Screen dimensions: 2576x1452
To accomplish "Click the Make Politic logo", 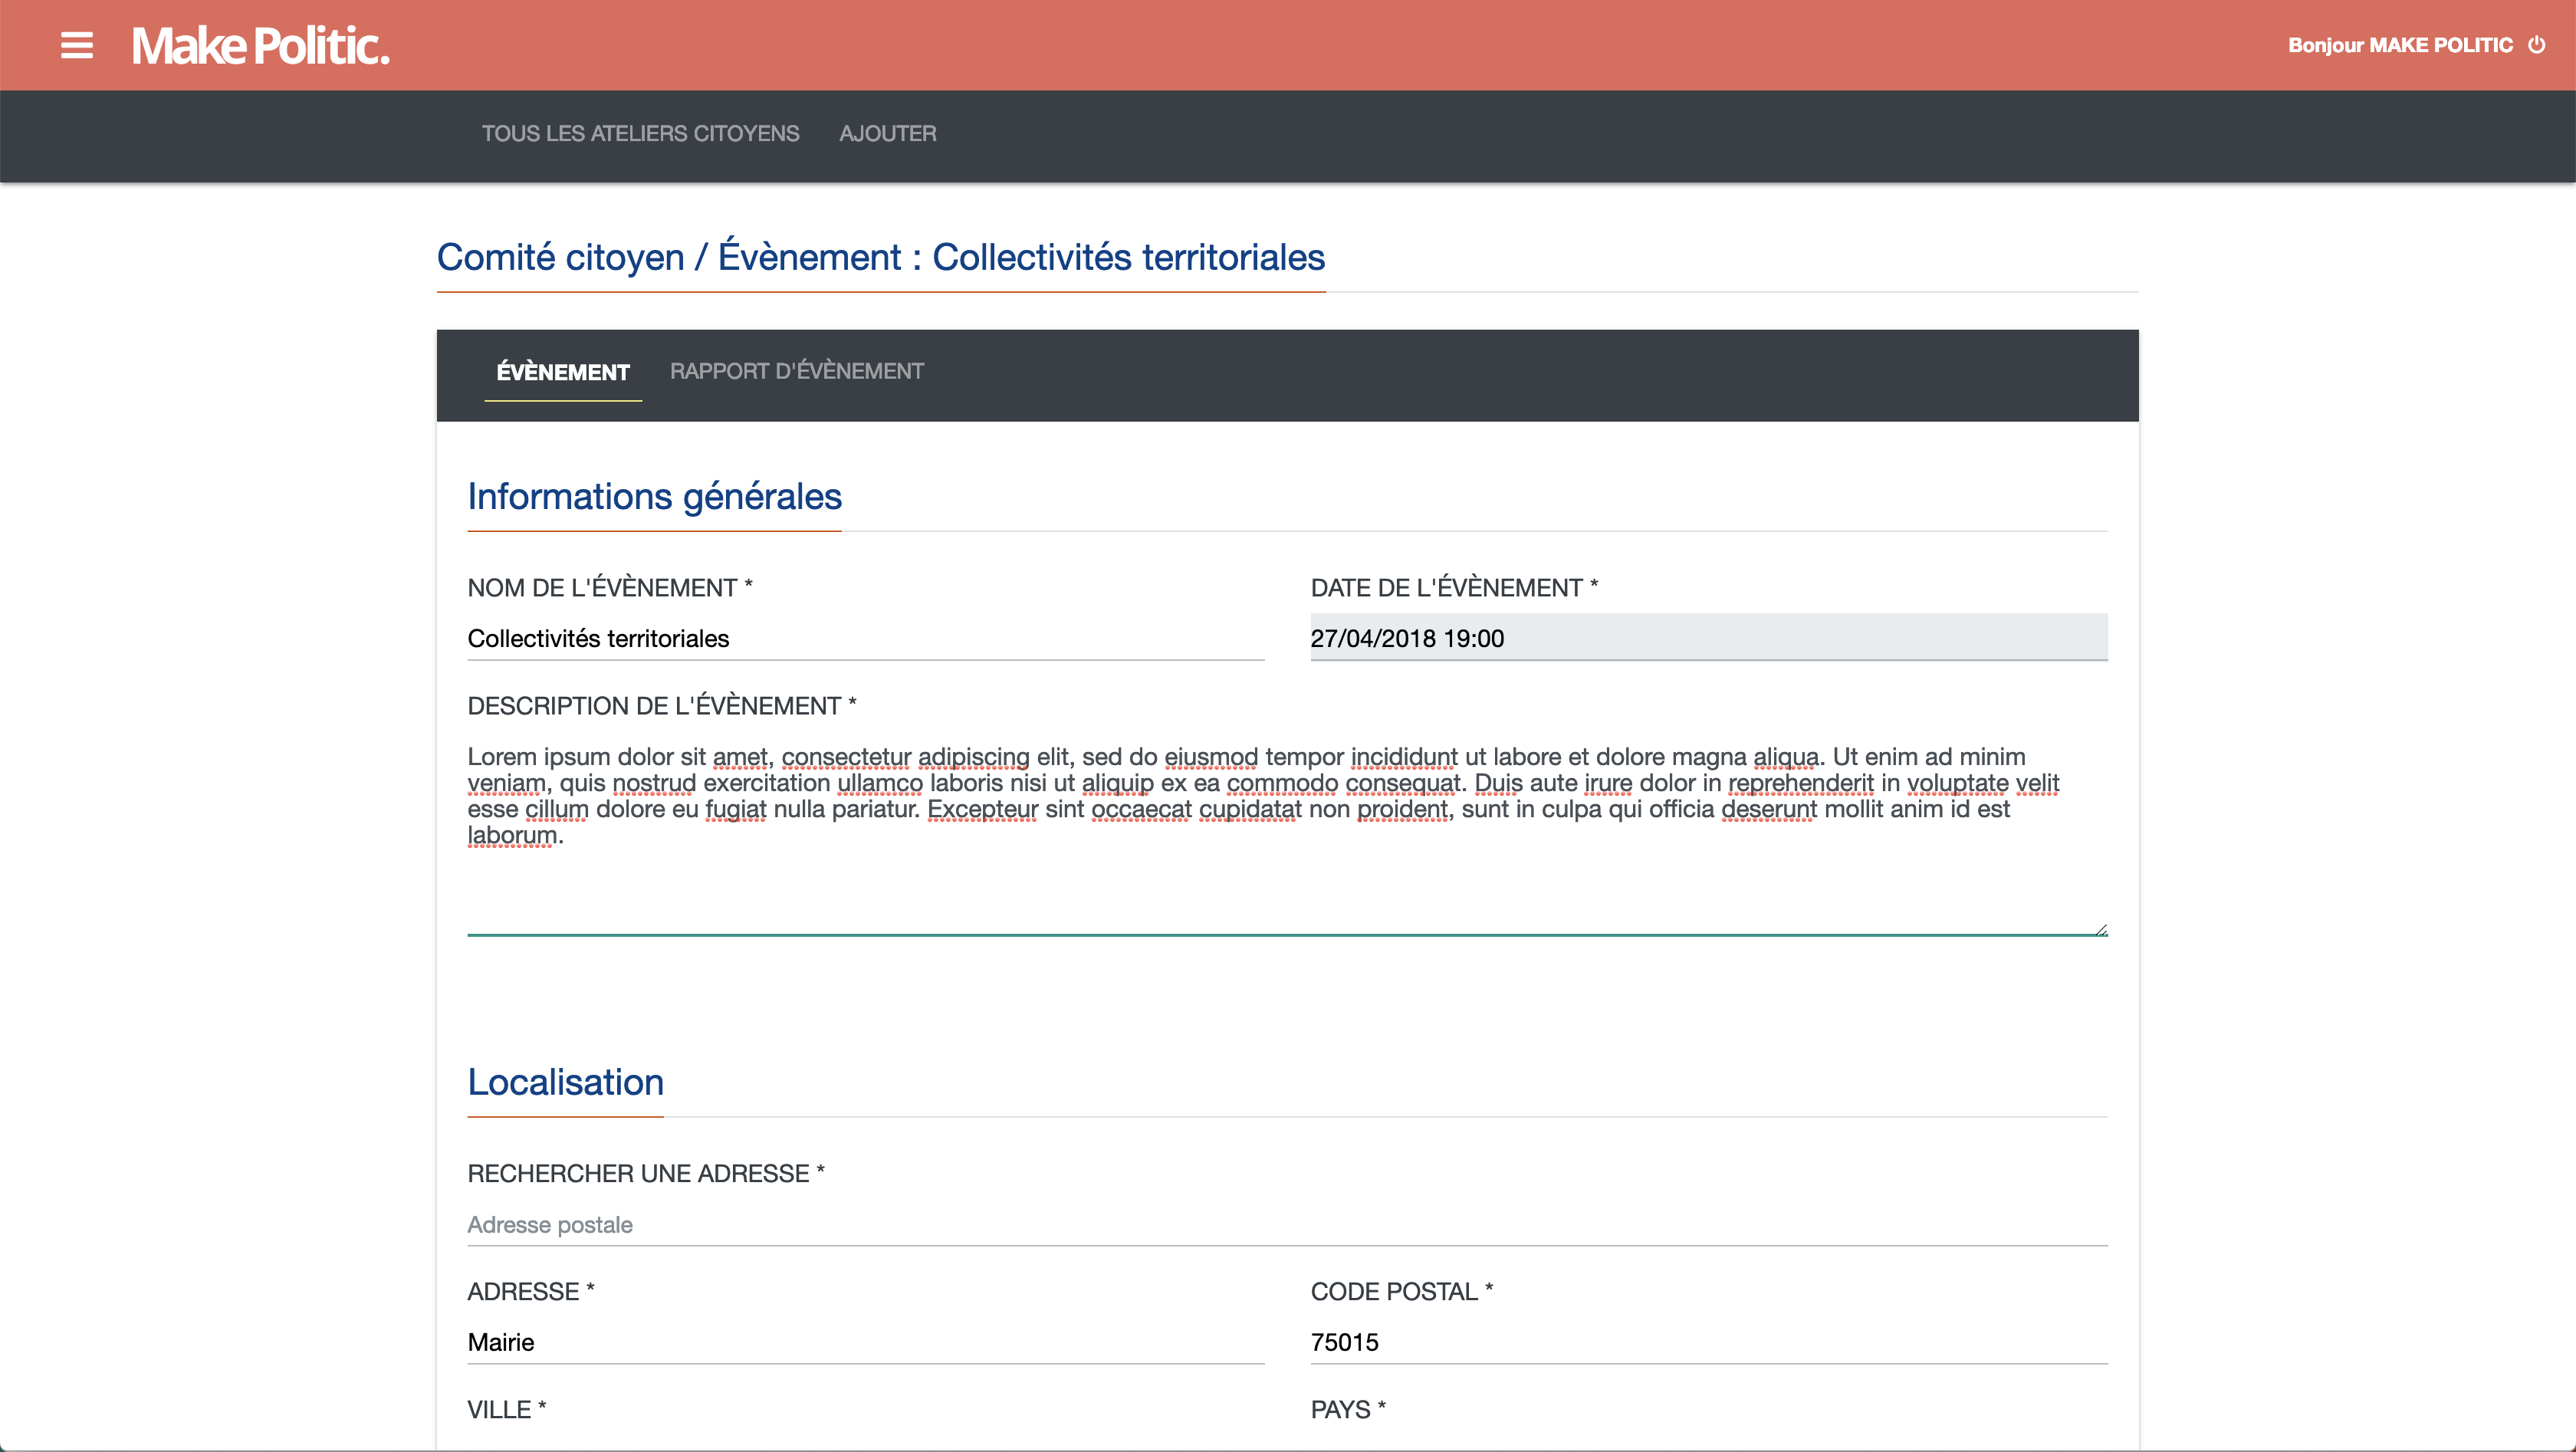I will (x=260, y=46).
